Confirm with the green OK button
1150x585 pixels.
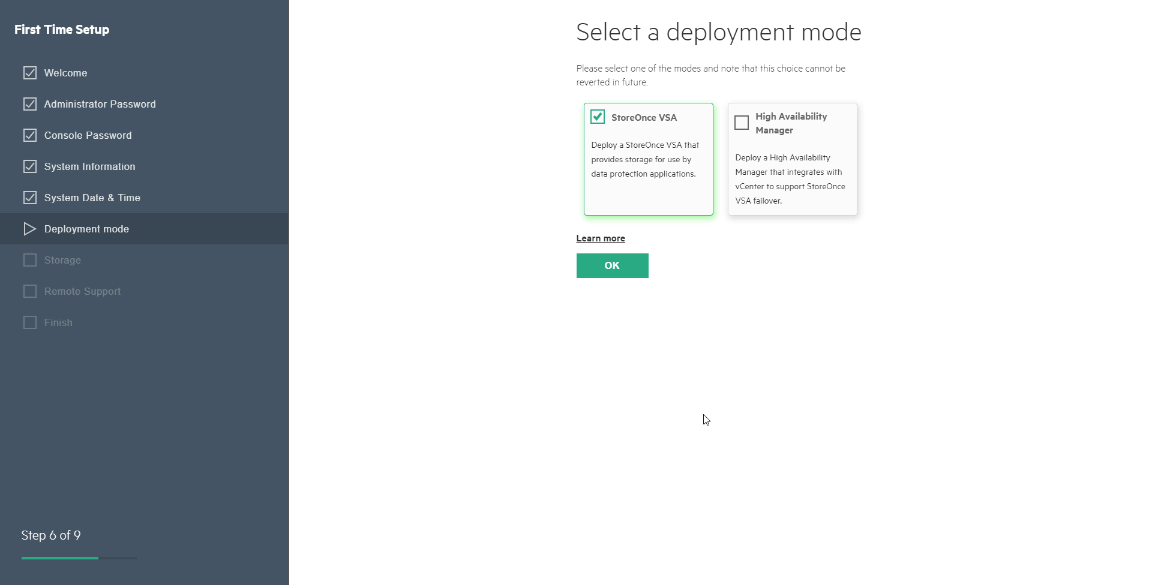tap(612, 265)
